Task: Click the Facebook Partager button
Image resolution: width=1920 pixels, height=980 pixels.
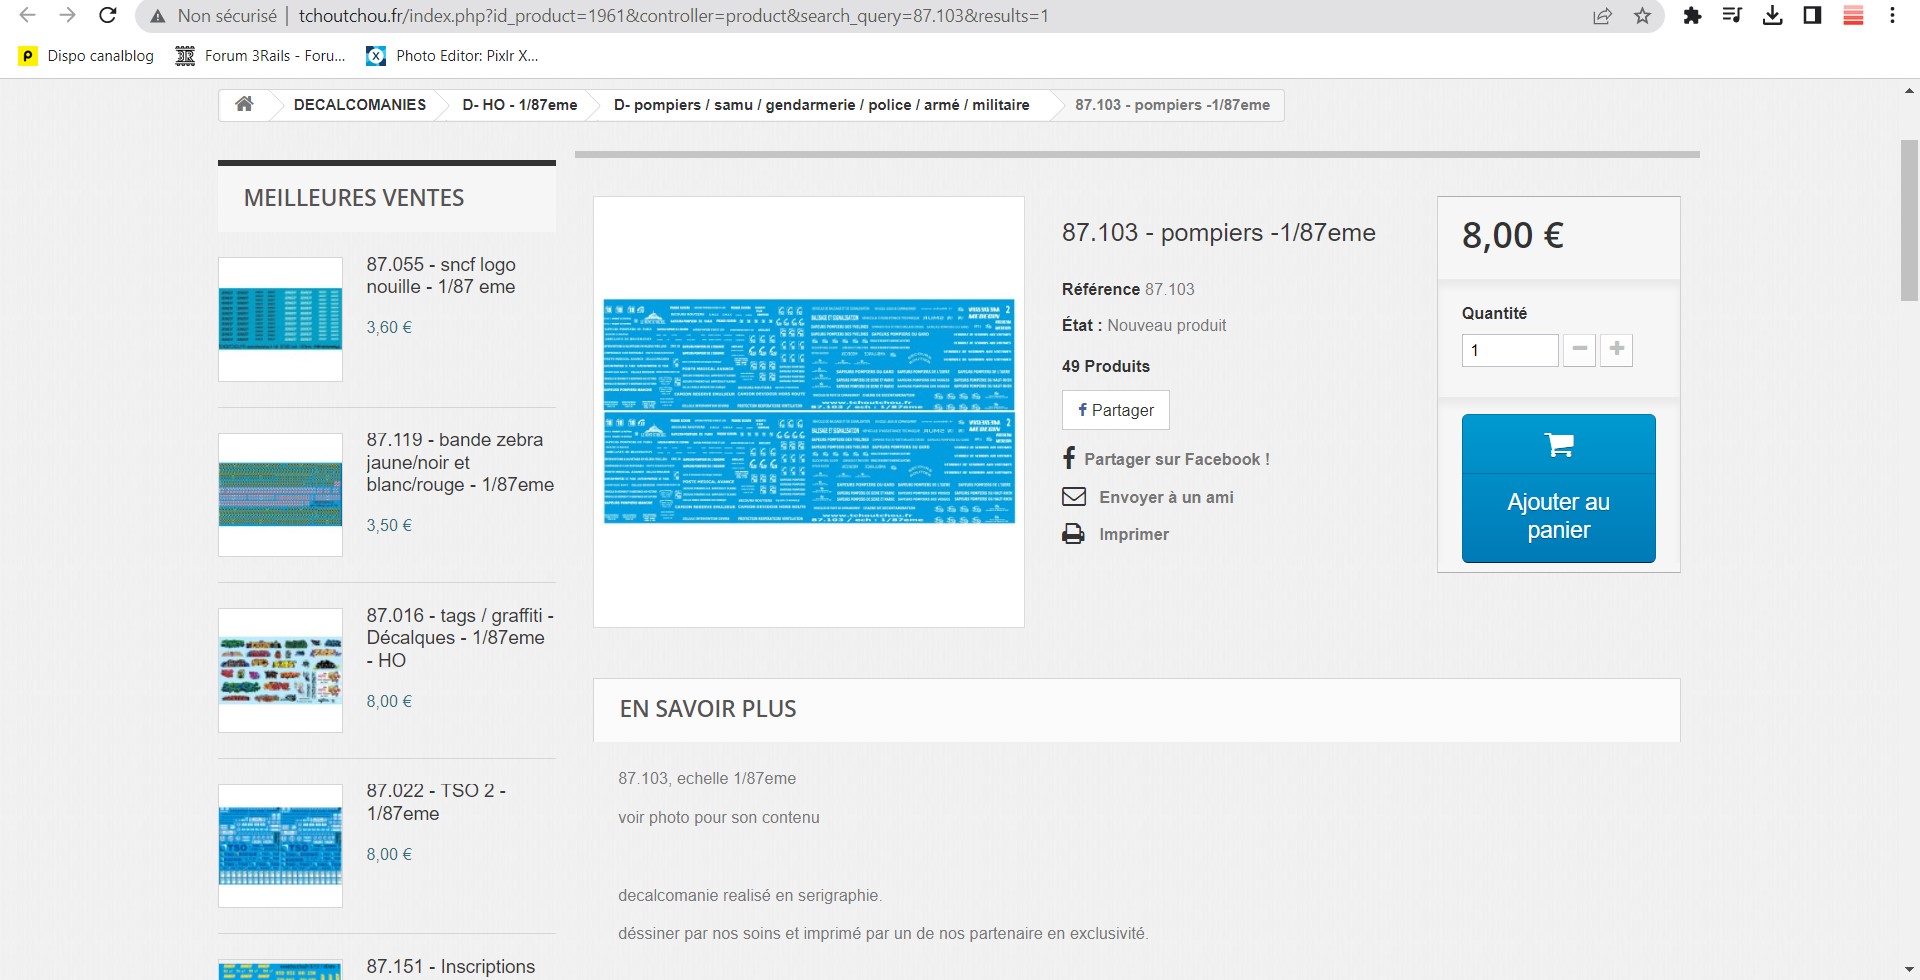Action: click(1115, 410)
